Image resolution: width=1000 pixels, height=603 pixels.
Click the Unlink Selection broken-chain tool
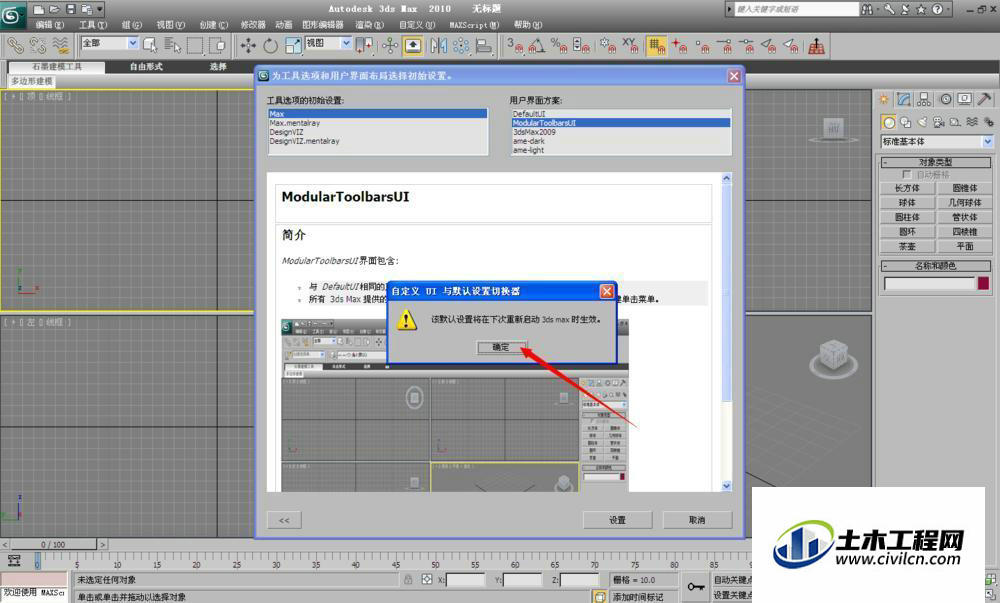tap(38, 45)
